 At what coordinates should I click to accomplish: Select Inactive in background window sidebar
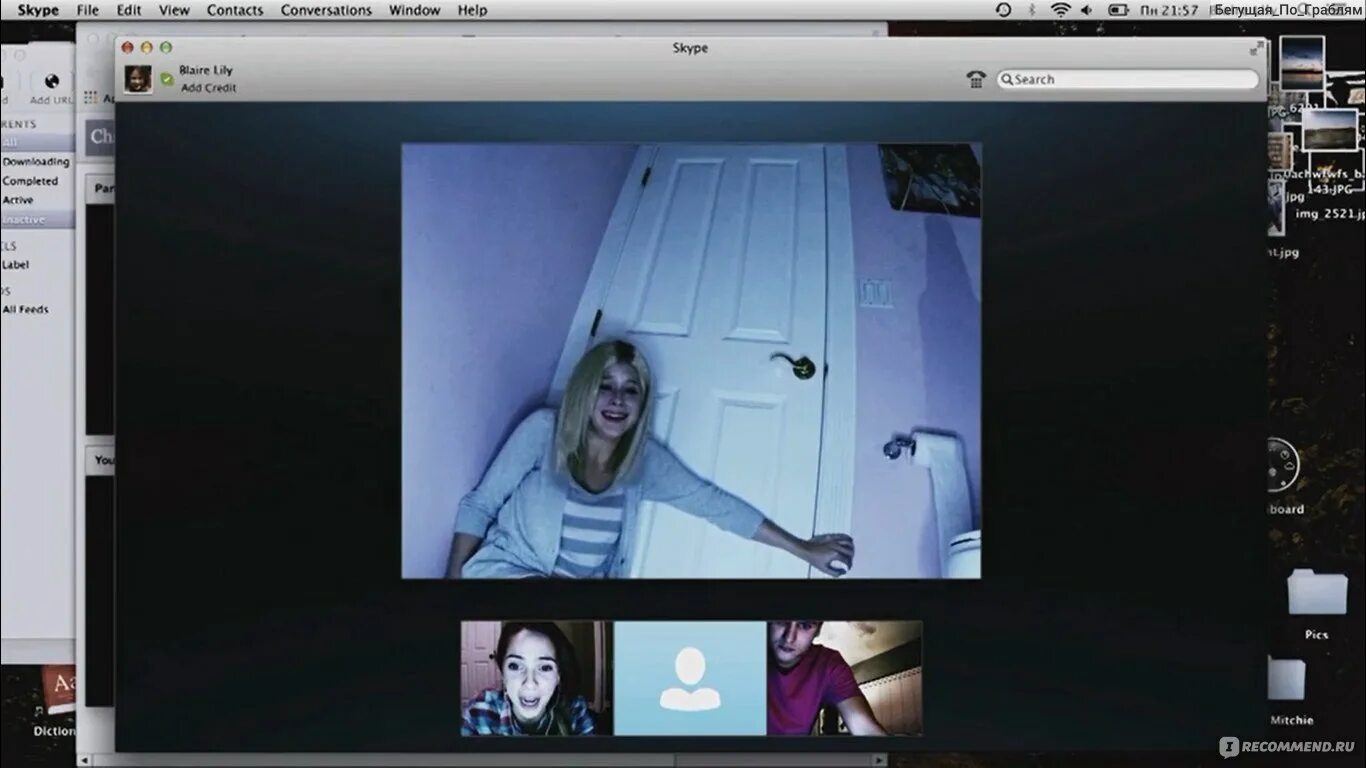point(37,219)
